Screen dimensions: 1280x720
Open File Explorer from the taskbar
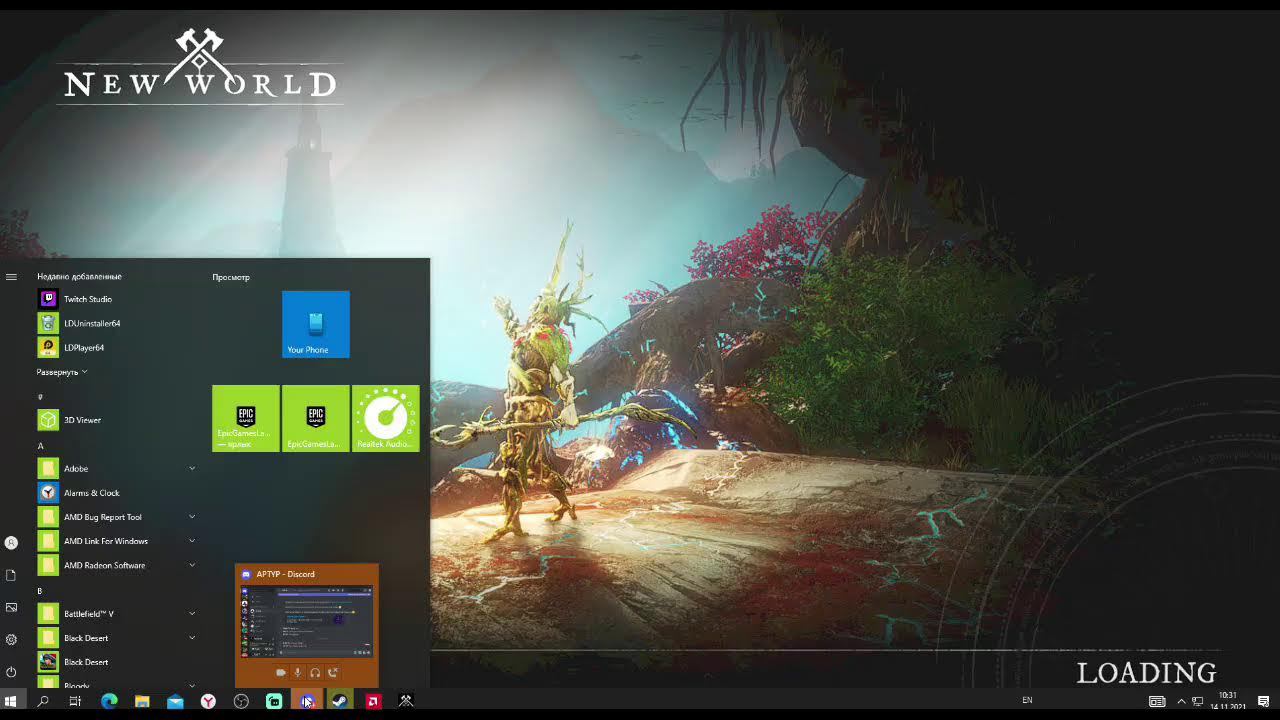point(142,702)
